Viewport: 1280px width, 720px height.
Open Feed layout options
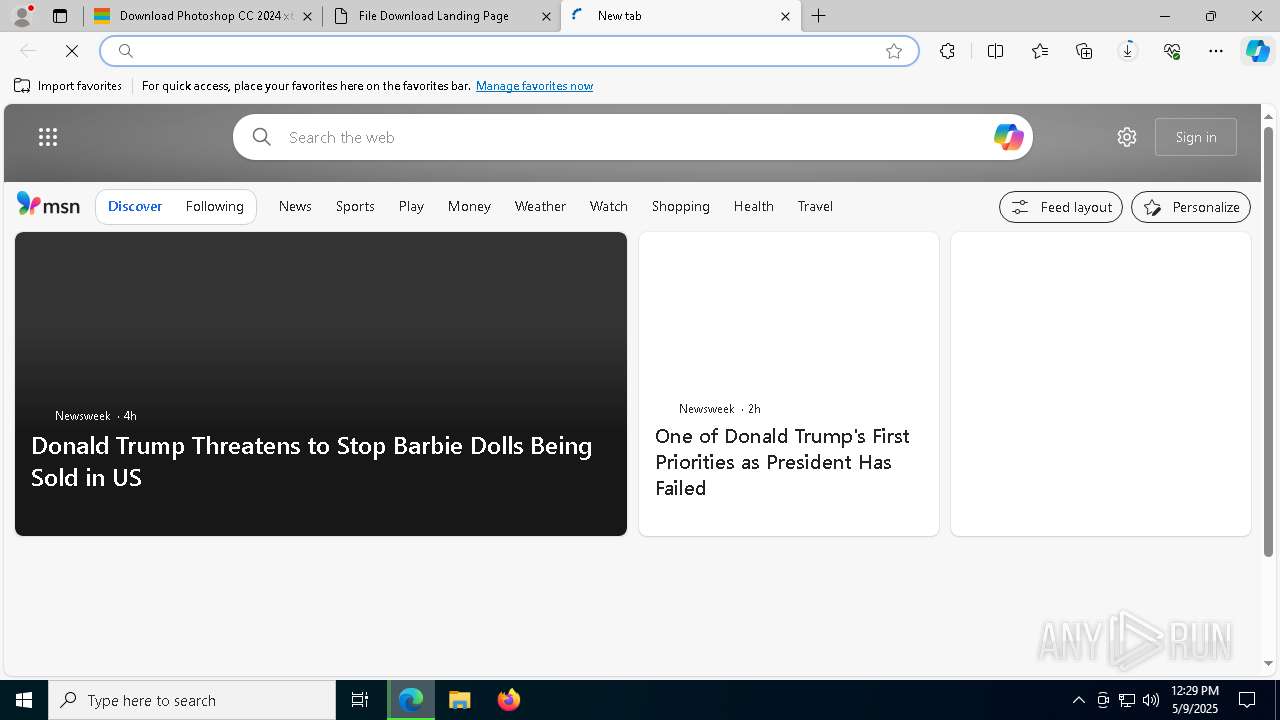tap(1061, 207)
